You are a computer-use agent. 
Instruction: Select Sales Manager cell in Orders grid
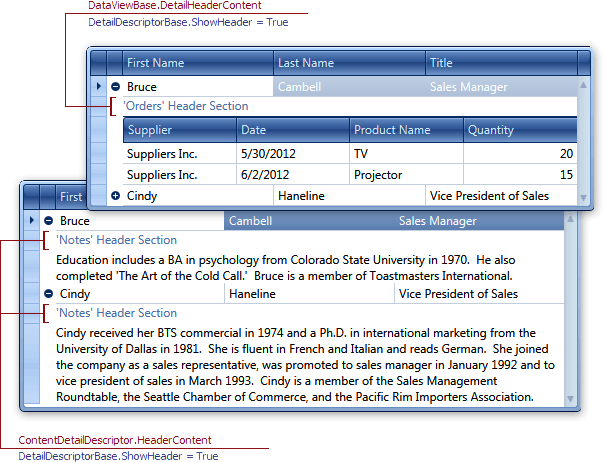pos(502,87)
